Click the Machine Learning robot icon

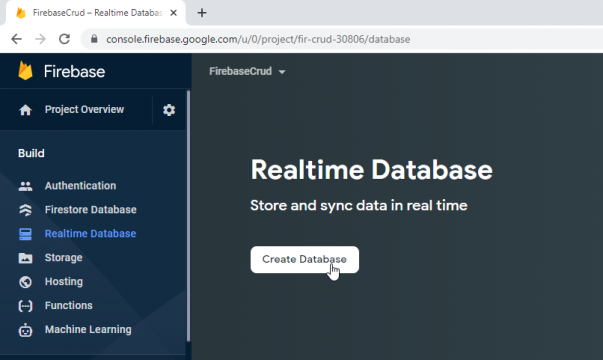(25, 330)
